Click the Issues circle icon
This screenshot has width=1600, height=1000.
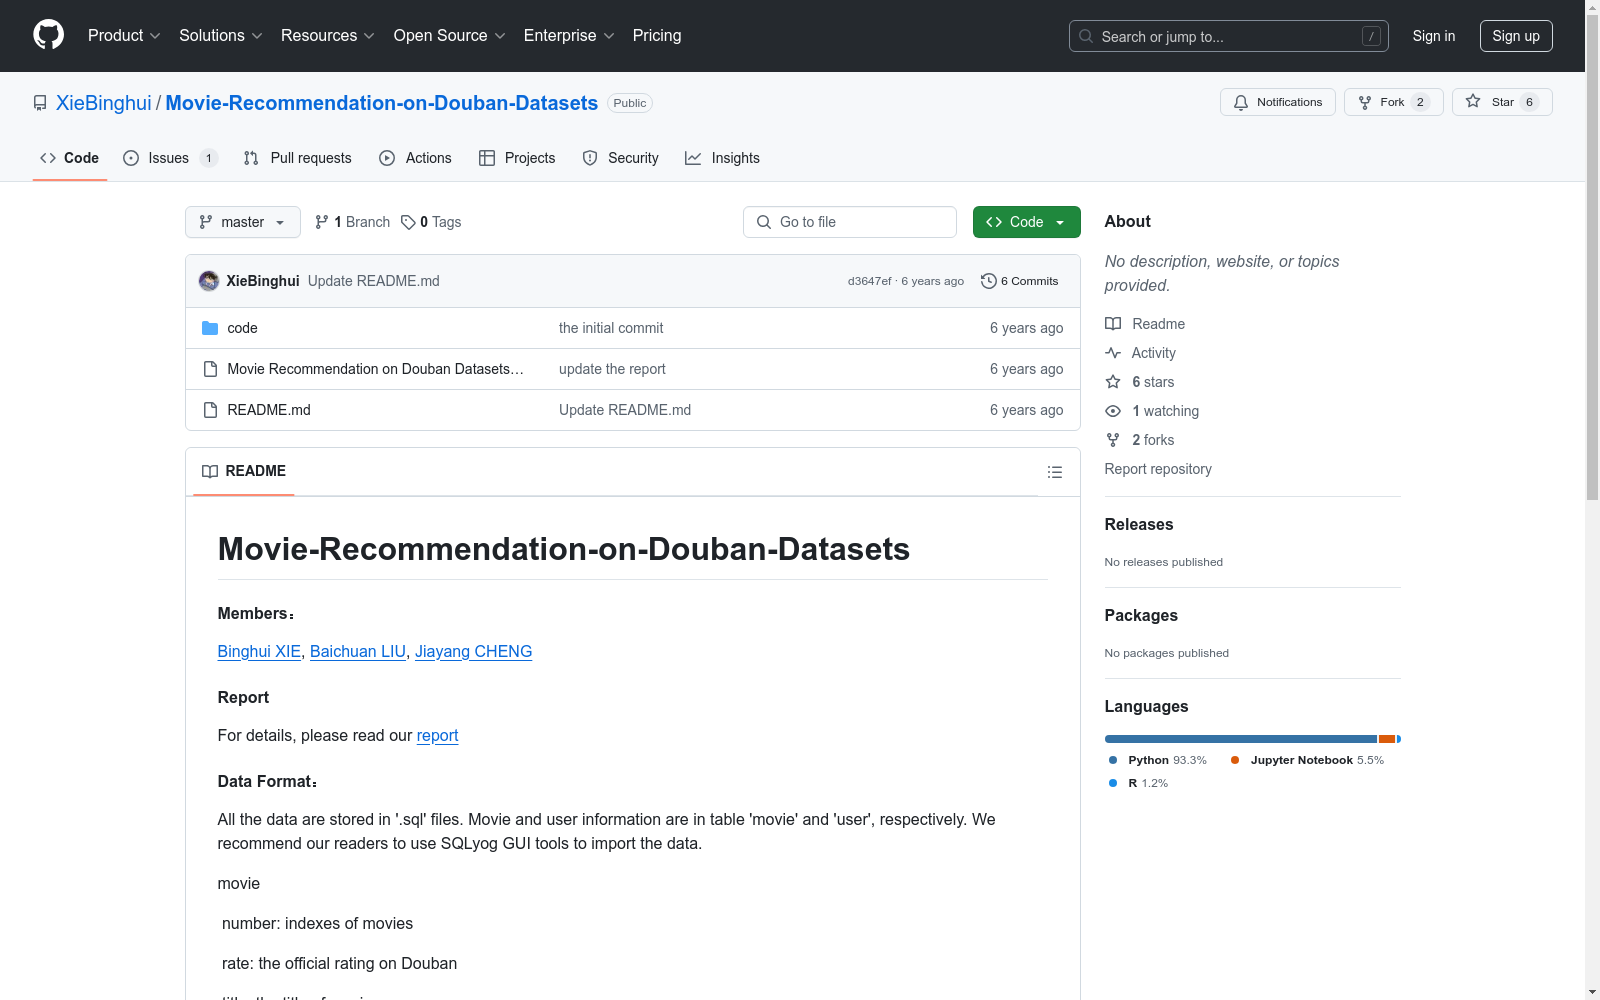click(x=131, y=158)
